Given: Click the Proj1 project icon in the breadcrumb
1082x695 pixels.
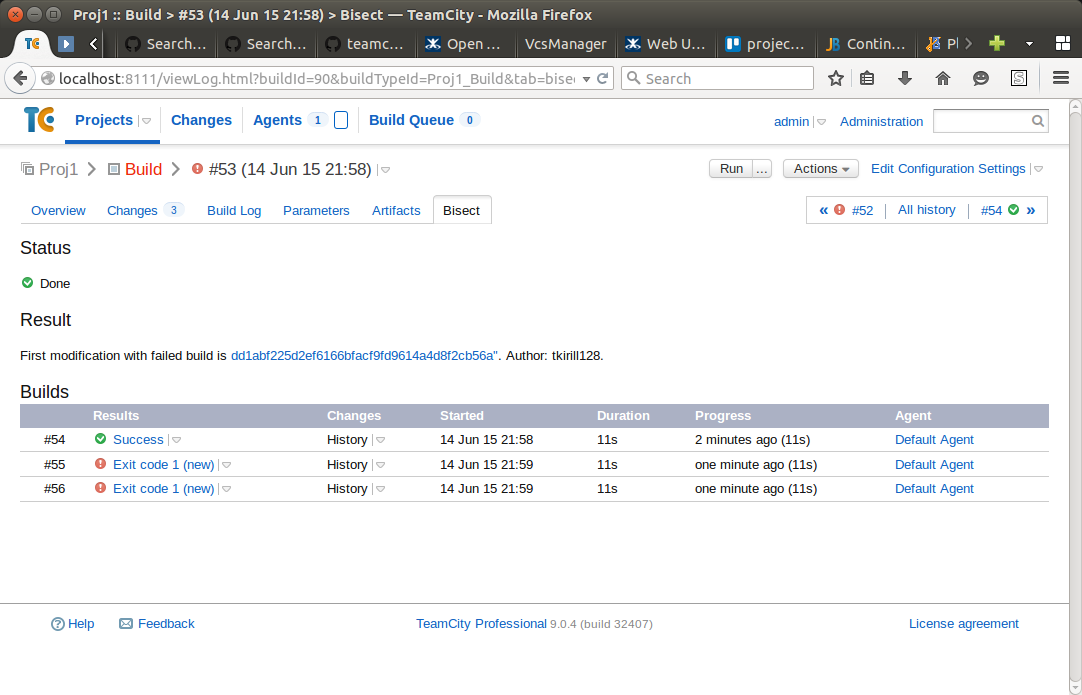Looking at the screenshot, I should (x=28, y=168).
